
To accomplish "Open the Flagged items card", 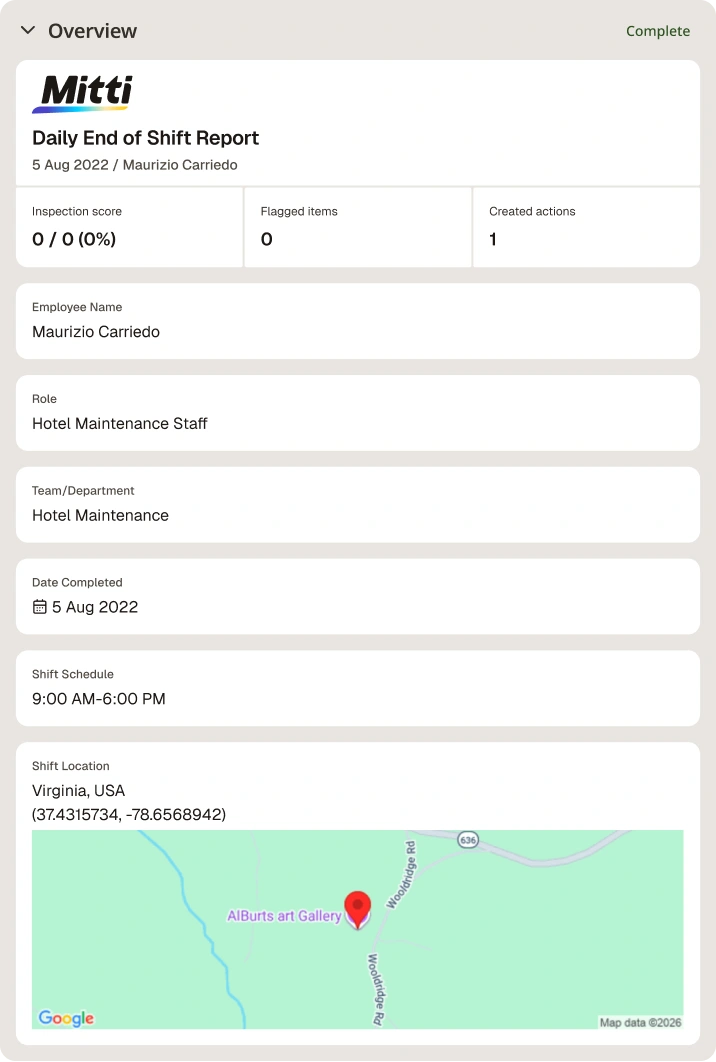I will coord(358,227).
